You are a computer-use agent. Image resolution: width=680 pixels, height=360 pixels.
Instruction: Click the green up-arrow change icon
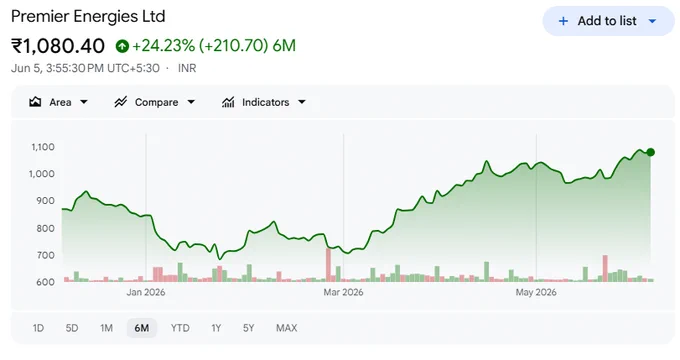[122, 46]
